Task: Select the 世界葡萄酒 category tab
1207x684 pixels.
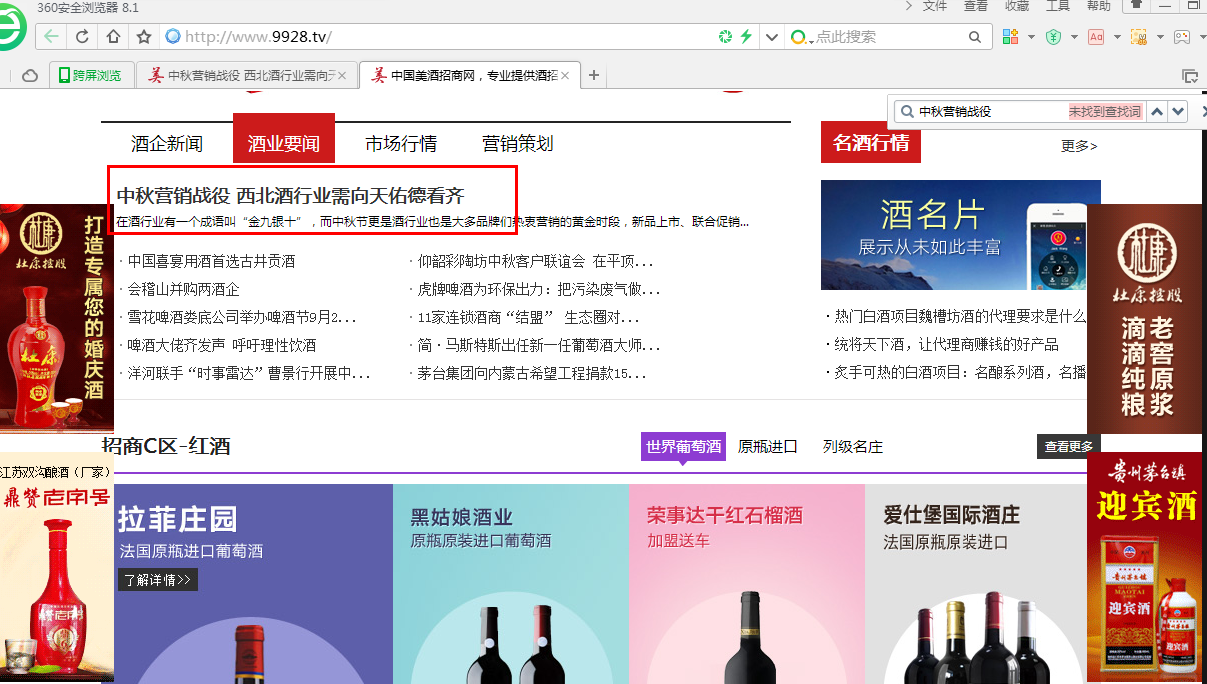Action: click(683, 447)
